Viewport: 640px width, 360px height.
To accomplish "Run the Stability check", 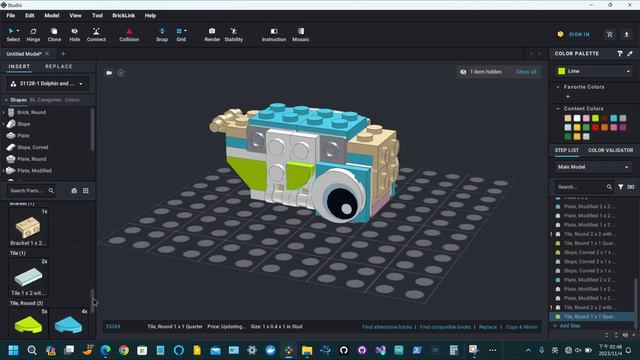I will coord(233,35).
